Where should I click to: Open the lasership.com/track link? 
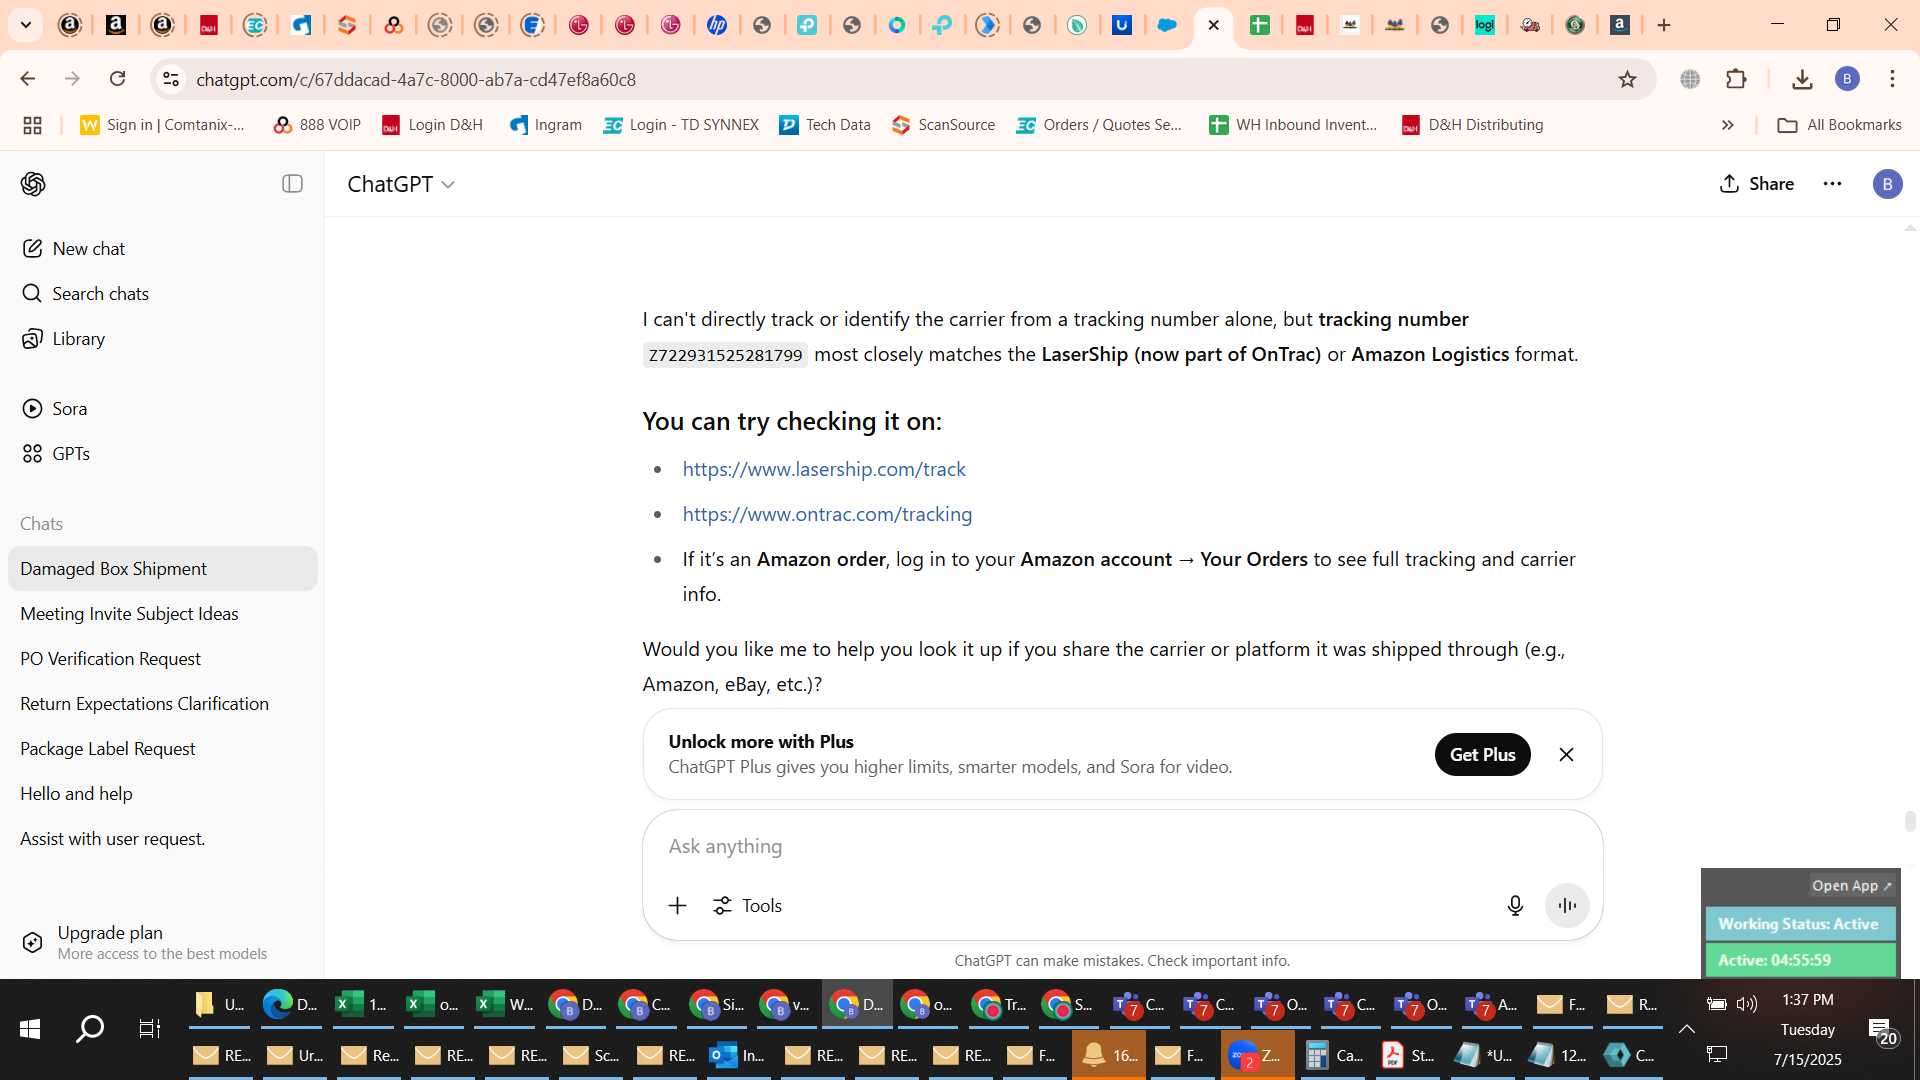click(x=824, y=469)
